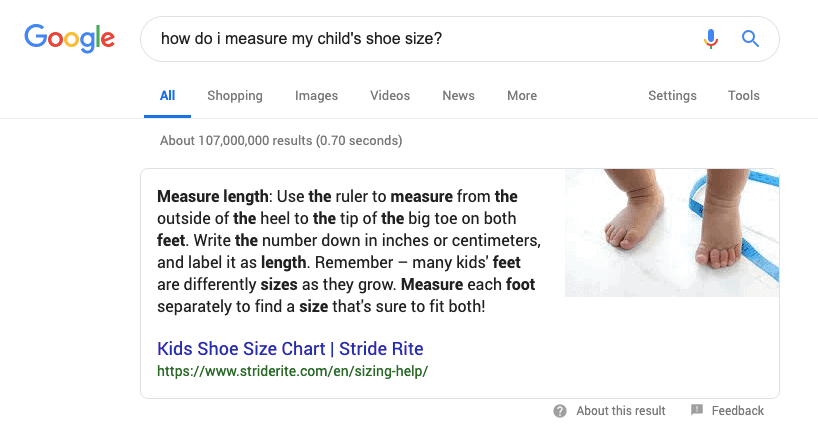Click the striderite.com sizing-help URL
This screenshot has width=818, height=438.
coord(292,371)
